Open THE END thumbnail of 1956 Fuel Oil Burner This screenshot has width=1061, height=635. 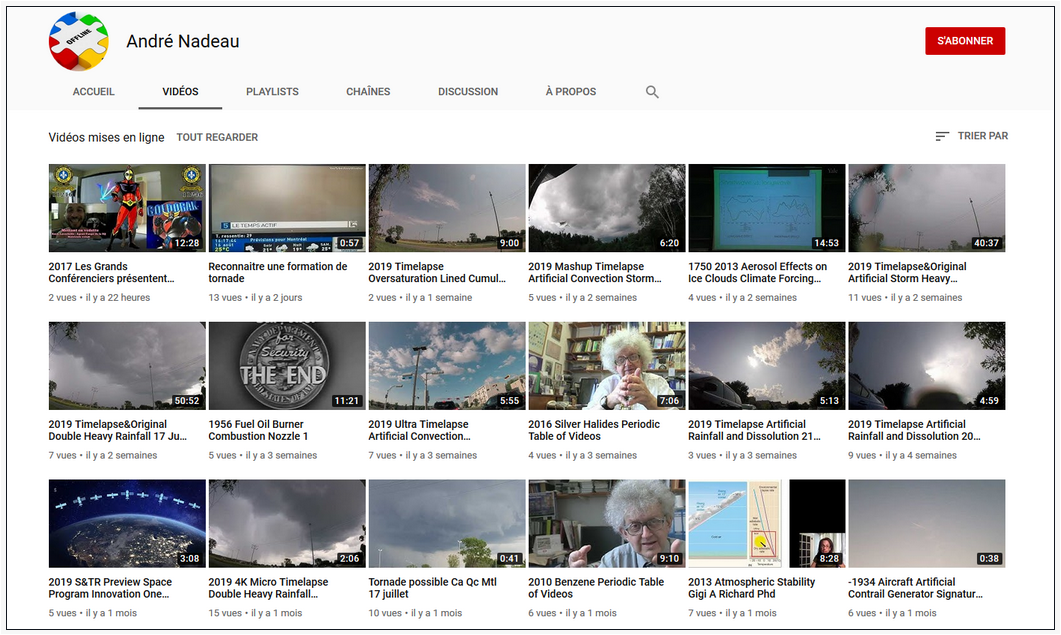pyautogui.click(x=287, y=366)
